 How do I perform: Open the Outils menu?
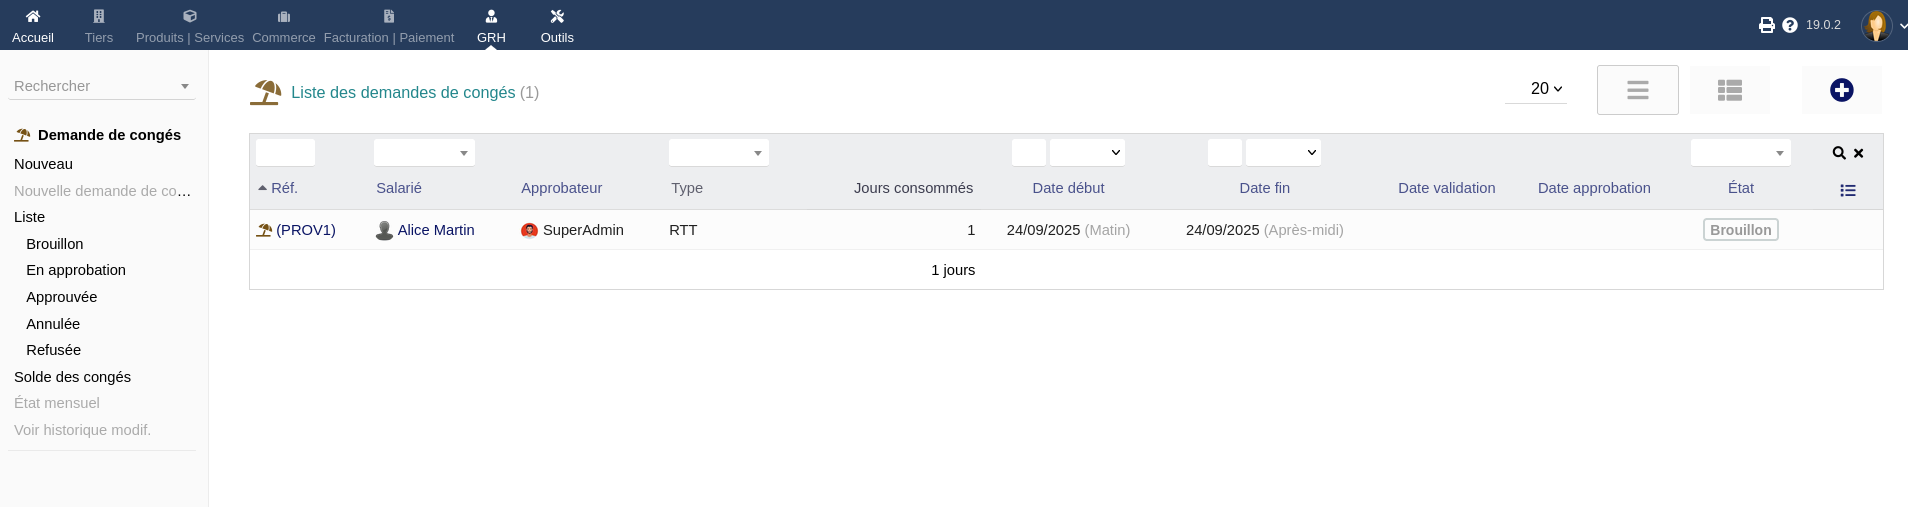[x=557, y=25]
